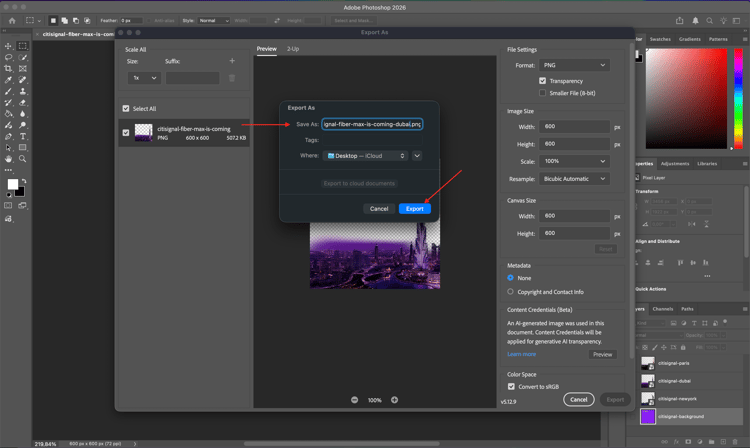The image size is (750, 448).
Task: Switch to the 2-Up preview tab
Action: pos(293,49)
